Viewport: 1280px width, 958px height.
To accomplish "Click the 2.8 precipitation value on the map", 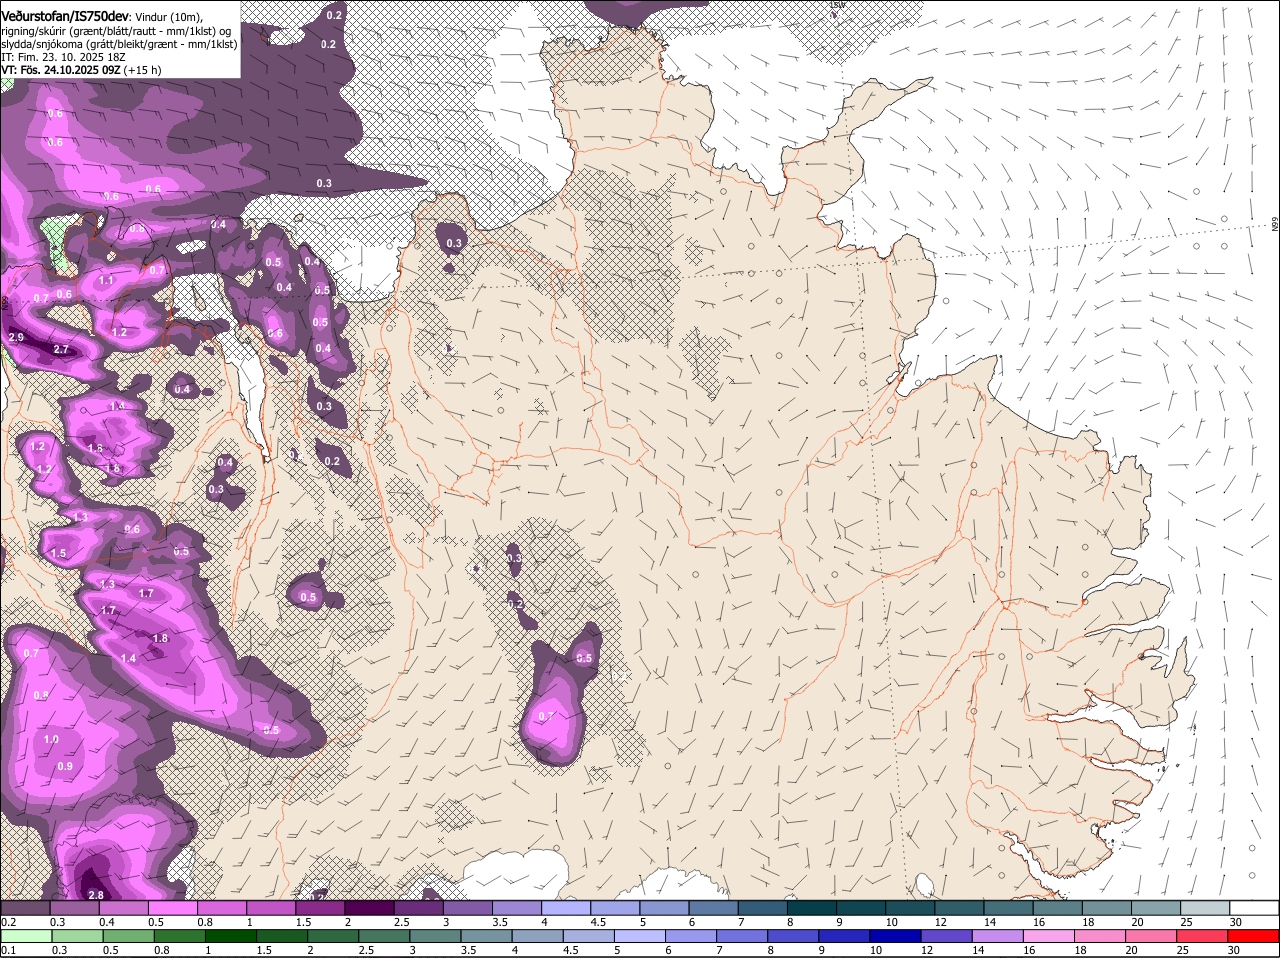I will click(96, 895).
